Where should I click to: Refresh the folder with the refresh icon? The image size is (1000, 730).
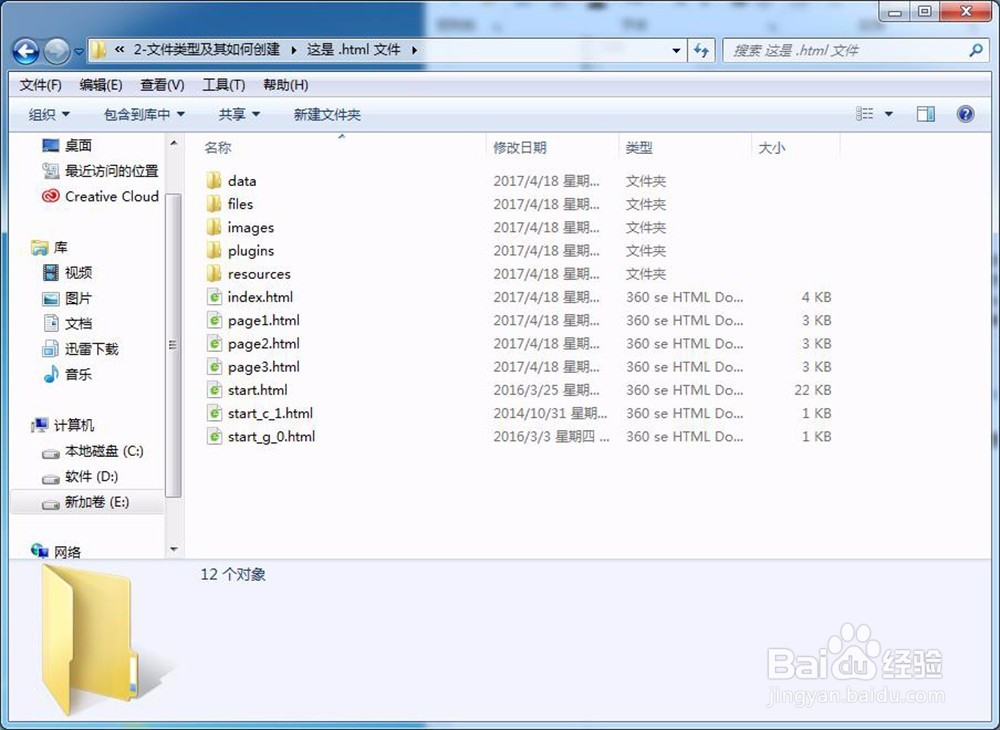pos(702,50)
